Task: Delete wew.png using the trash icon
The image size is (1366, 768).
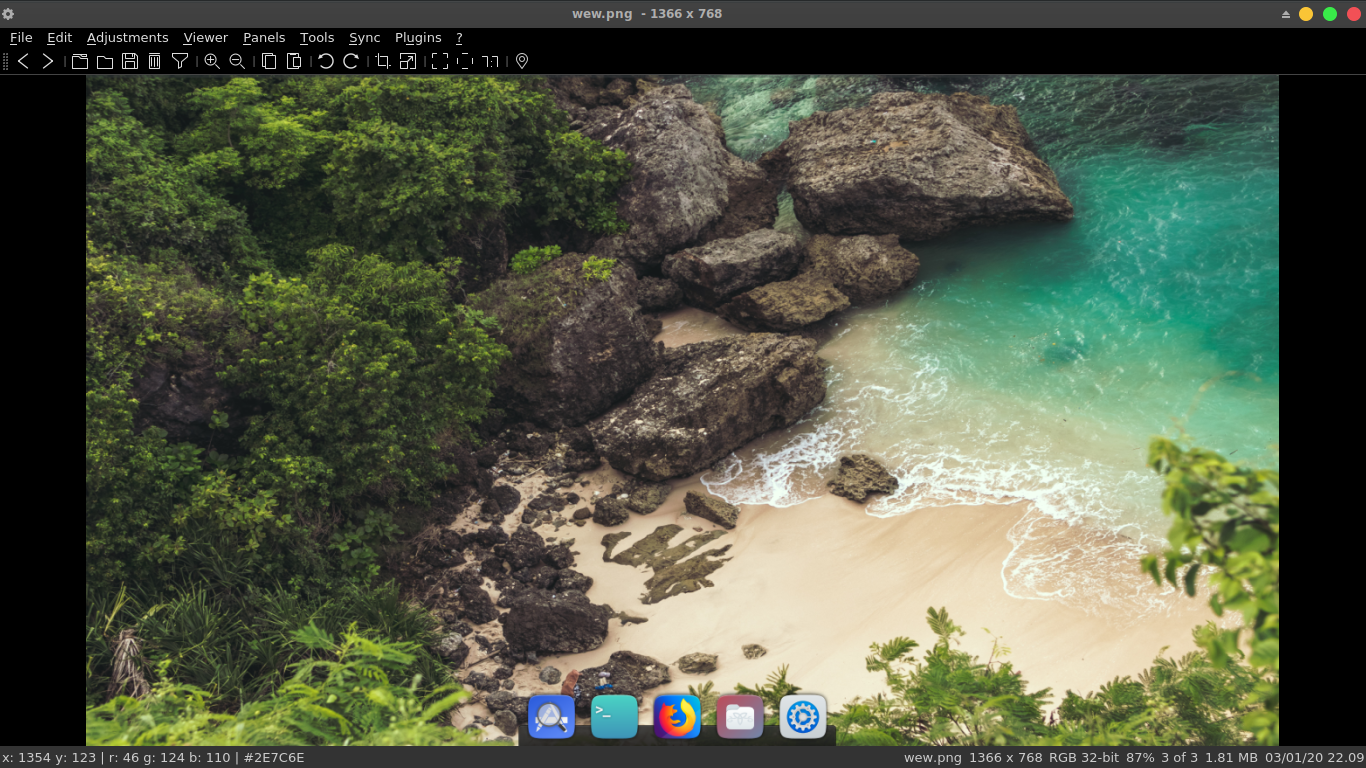Action: click(x=154, y=61)
